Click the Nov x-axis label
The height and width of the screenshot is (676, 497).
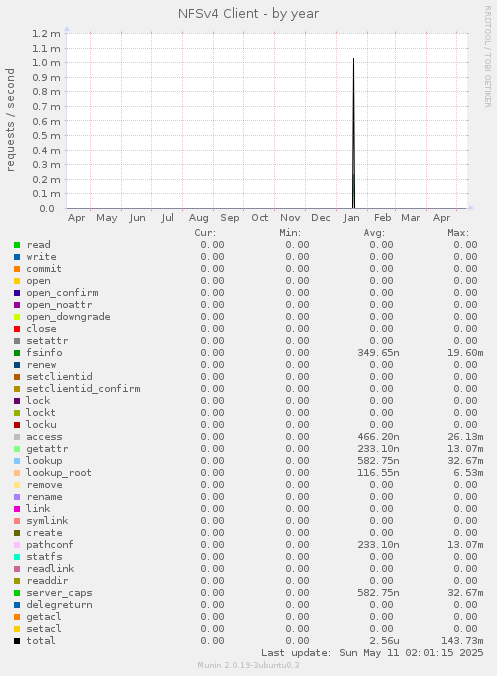coord(290,218)
